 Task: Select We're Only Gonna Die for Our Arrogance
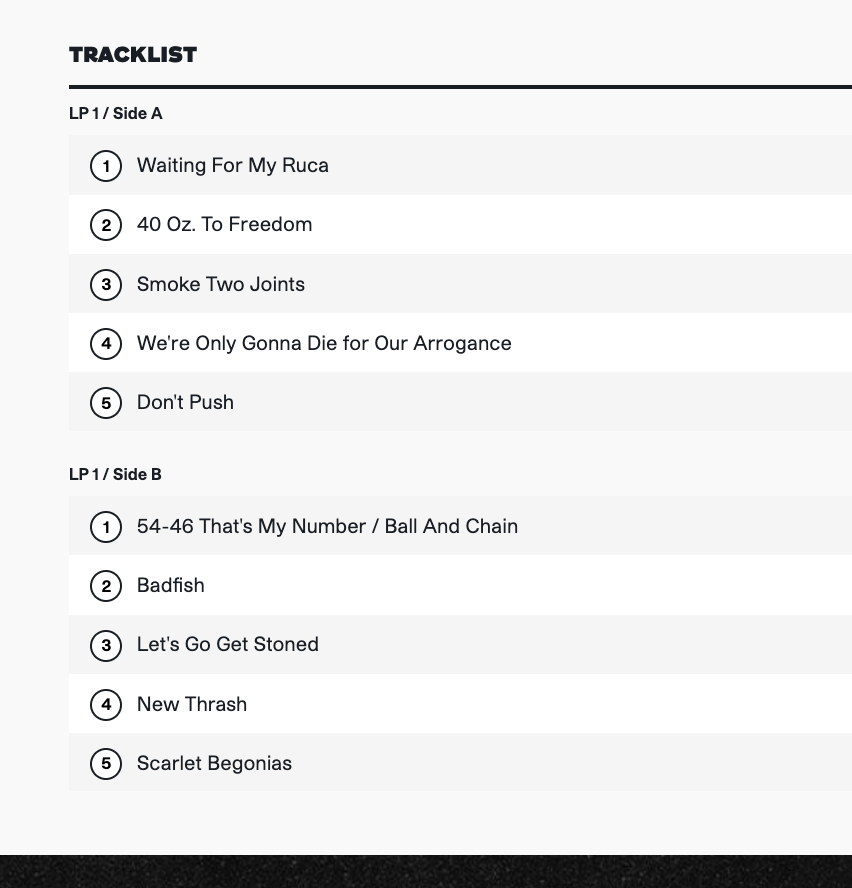tap(324, 343)
